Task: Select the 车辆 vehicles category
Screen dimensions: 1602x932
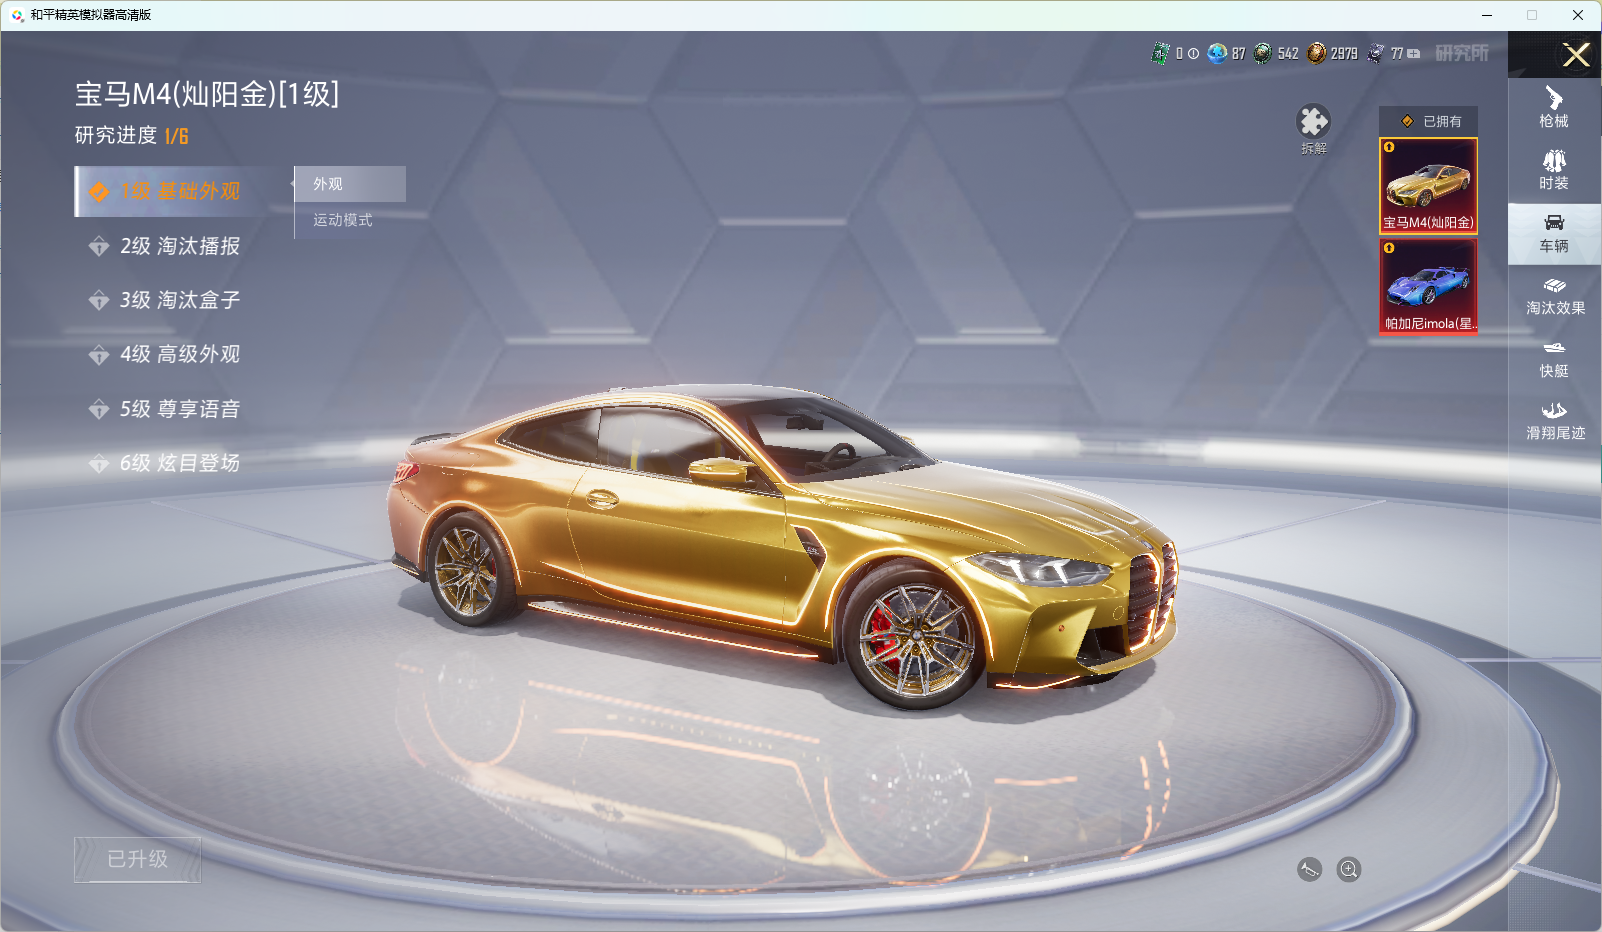Action: point(1554,233)
